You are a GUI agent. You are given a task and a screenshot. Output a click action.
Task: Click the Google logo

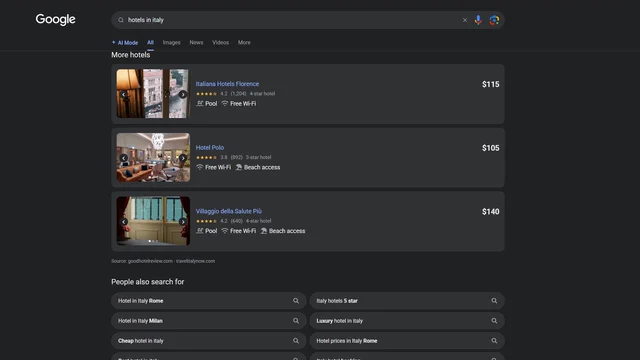(55, 19)
